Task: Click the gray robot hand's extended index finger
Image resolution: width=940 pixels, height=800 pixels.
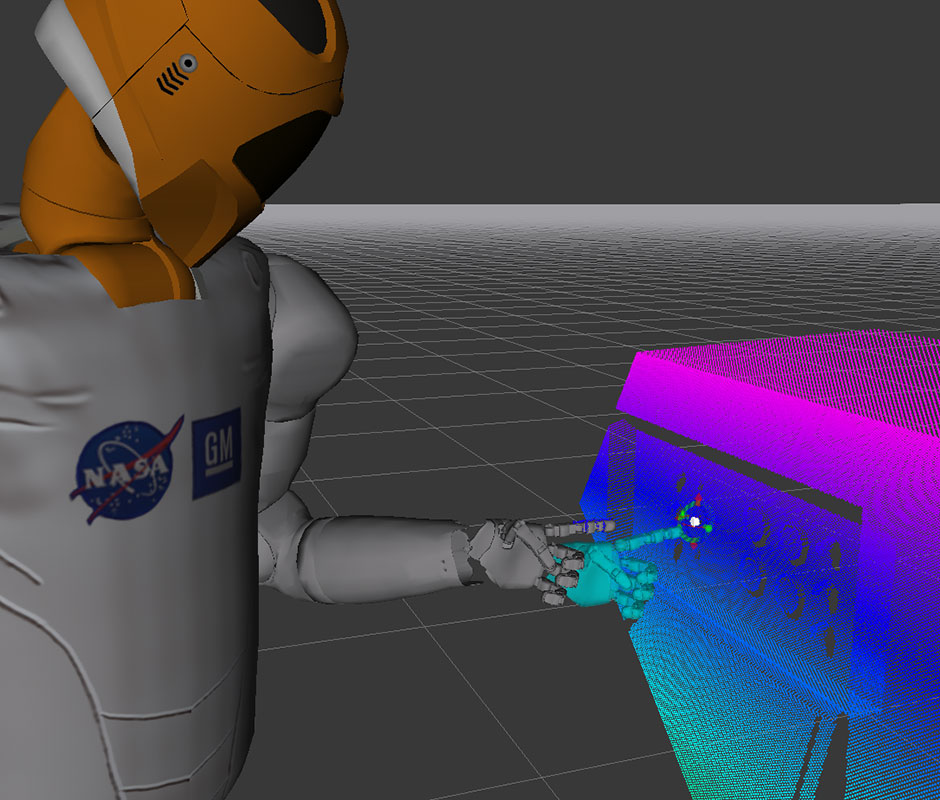Action: click(x=579, y=528)
